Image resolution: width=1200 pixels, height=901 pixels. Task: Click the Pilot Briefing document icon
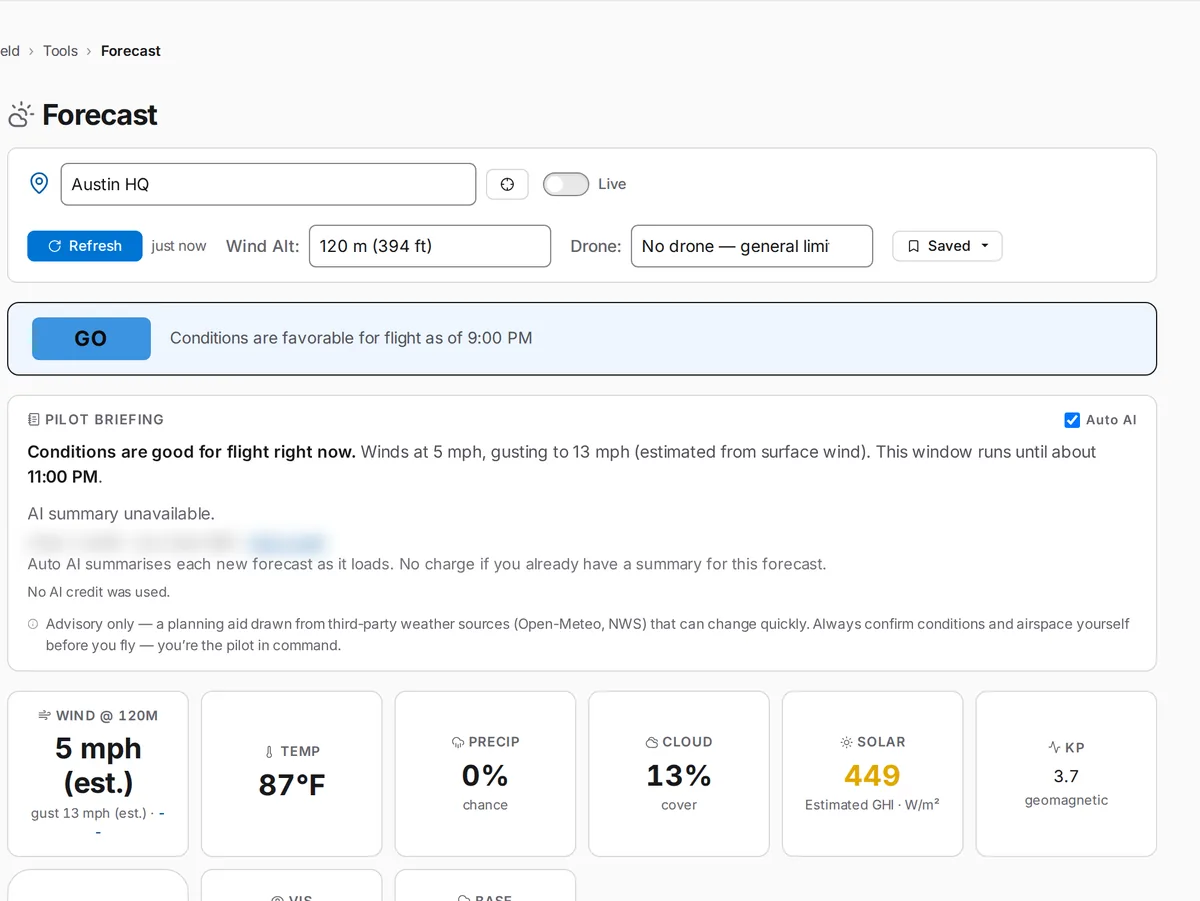[x=34, y=420]
